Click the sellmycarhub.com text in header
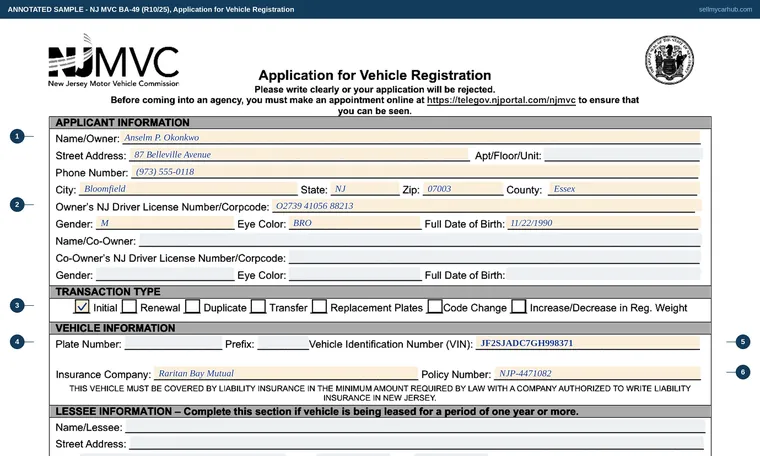The width and height of the screenshot is (760, 456). pyautogui.click(x=725, y=9)
